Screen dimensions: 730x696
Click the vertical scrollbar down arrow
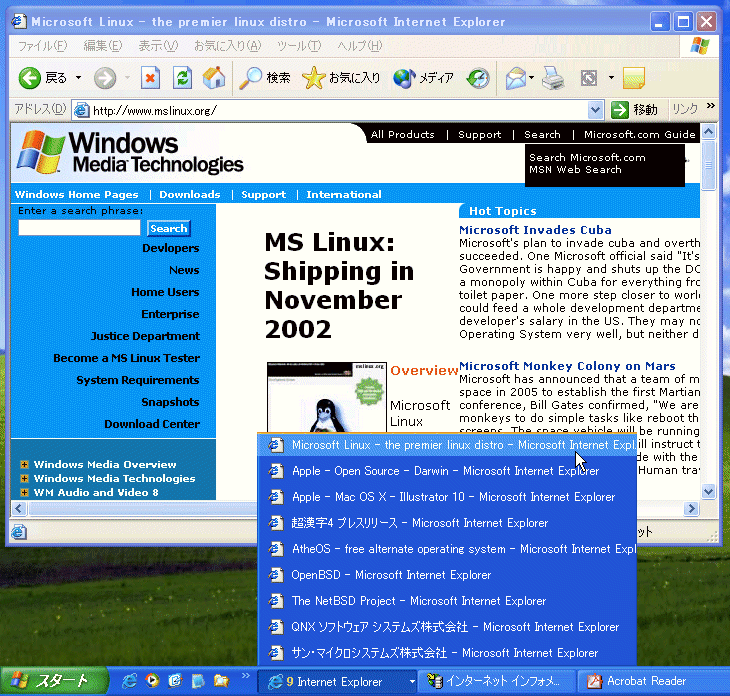pos(708,491)
